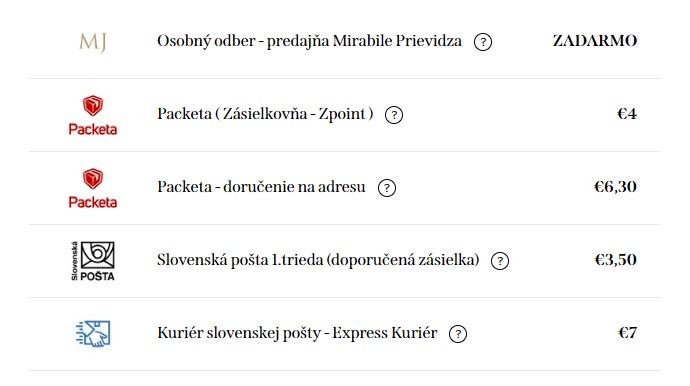
Task: Click the €4 Packeta price
Action: click(627, 114)
